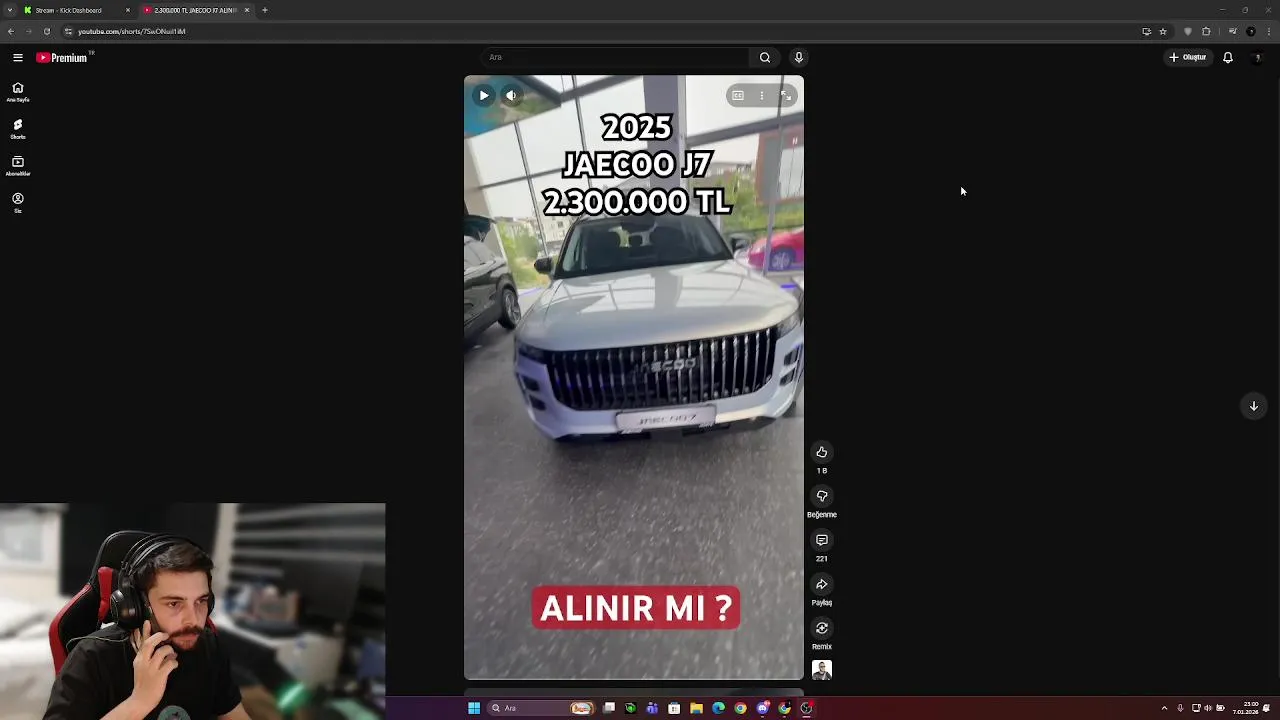The height and width of the screenshot is (720, 1280).
Task: Open the Siz profile page in sidebar
Action: pyautogui.click(x=17, y=203)
